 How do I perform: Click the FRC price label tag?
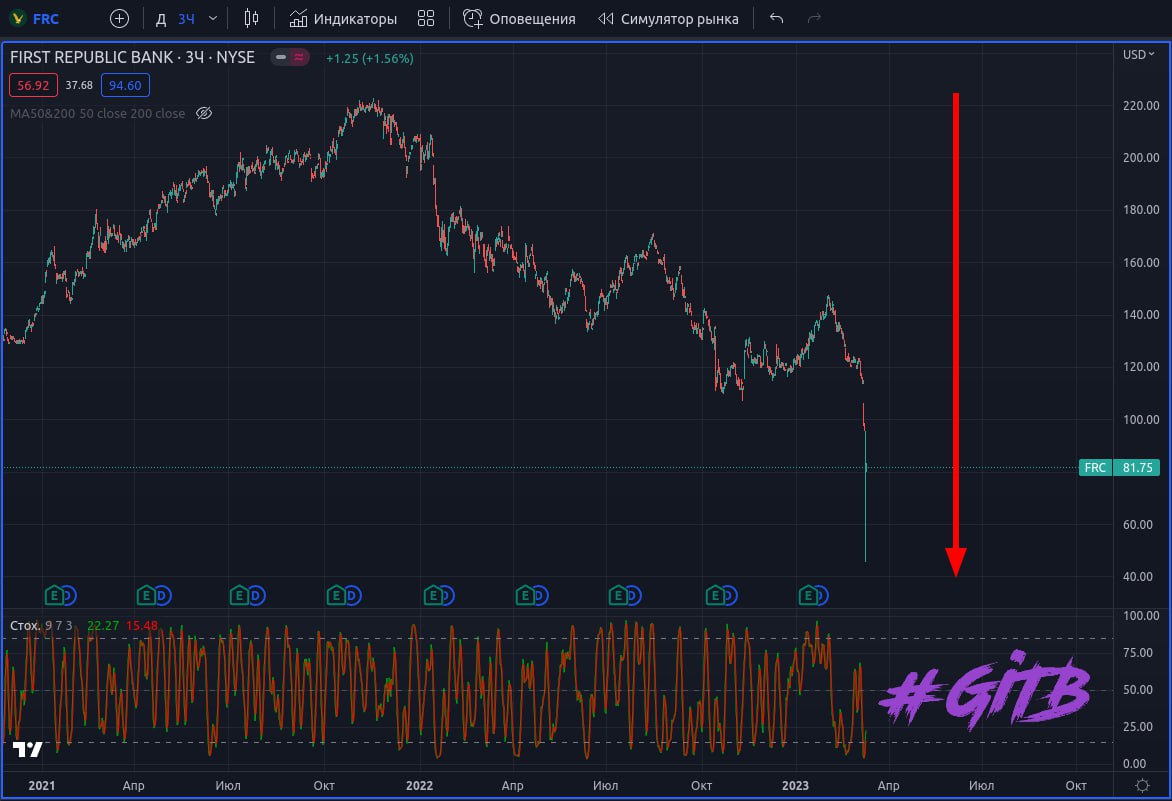click(1095, 468)
